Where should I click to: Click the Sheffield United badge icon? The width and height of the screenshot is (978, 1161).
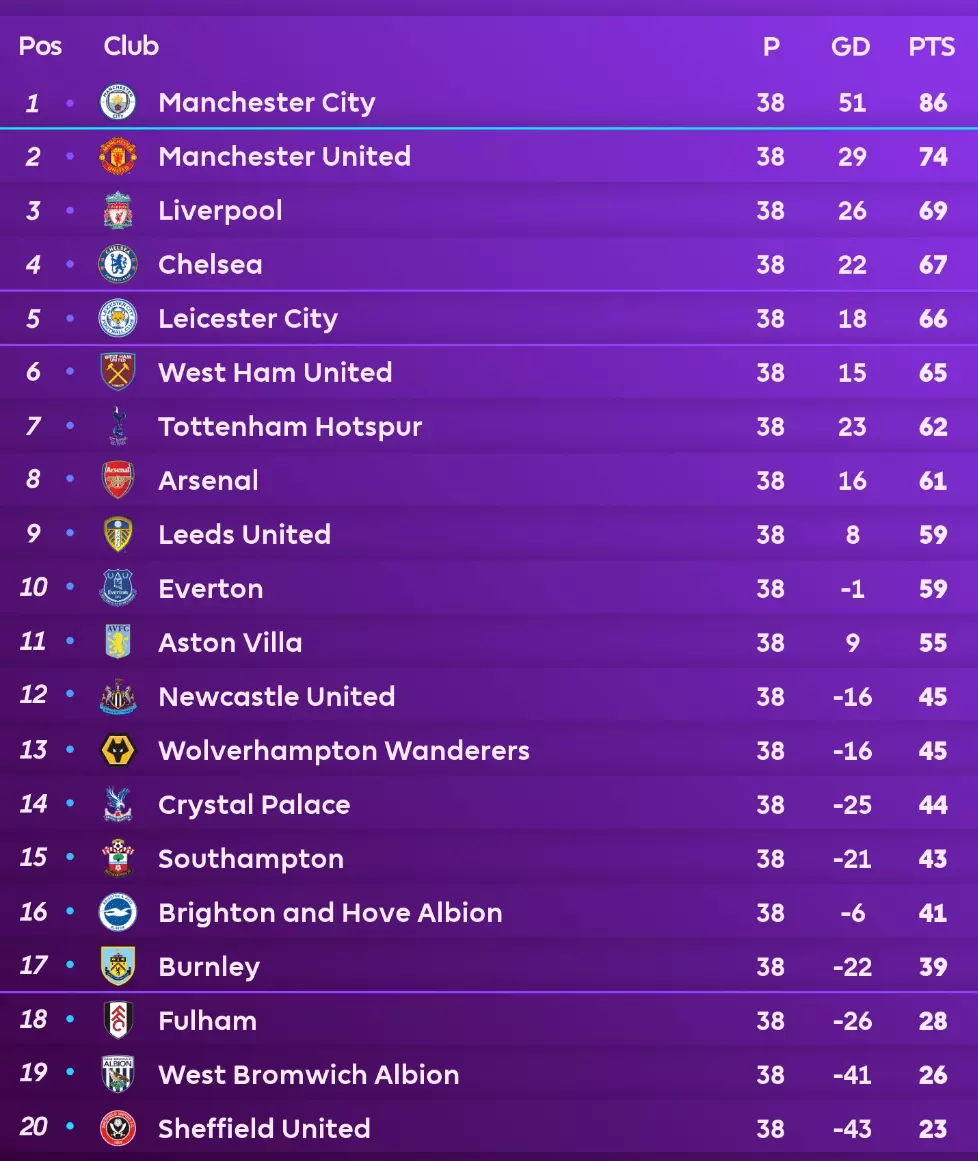tap(118, 1128)
